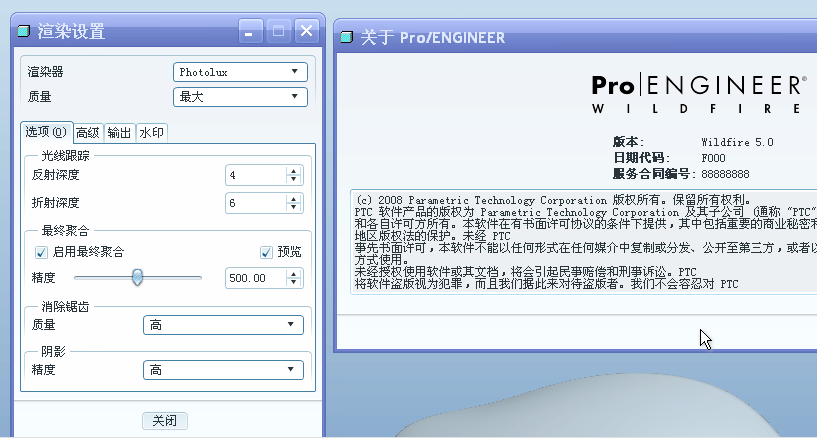Click the 关于 Pro/ENGINEER title bar icon
817x438 pixels.
coord(347,37)
